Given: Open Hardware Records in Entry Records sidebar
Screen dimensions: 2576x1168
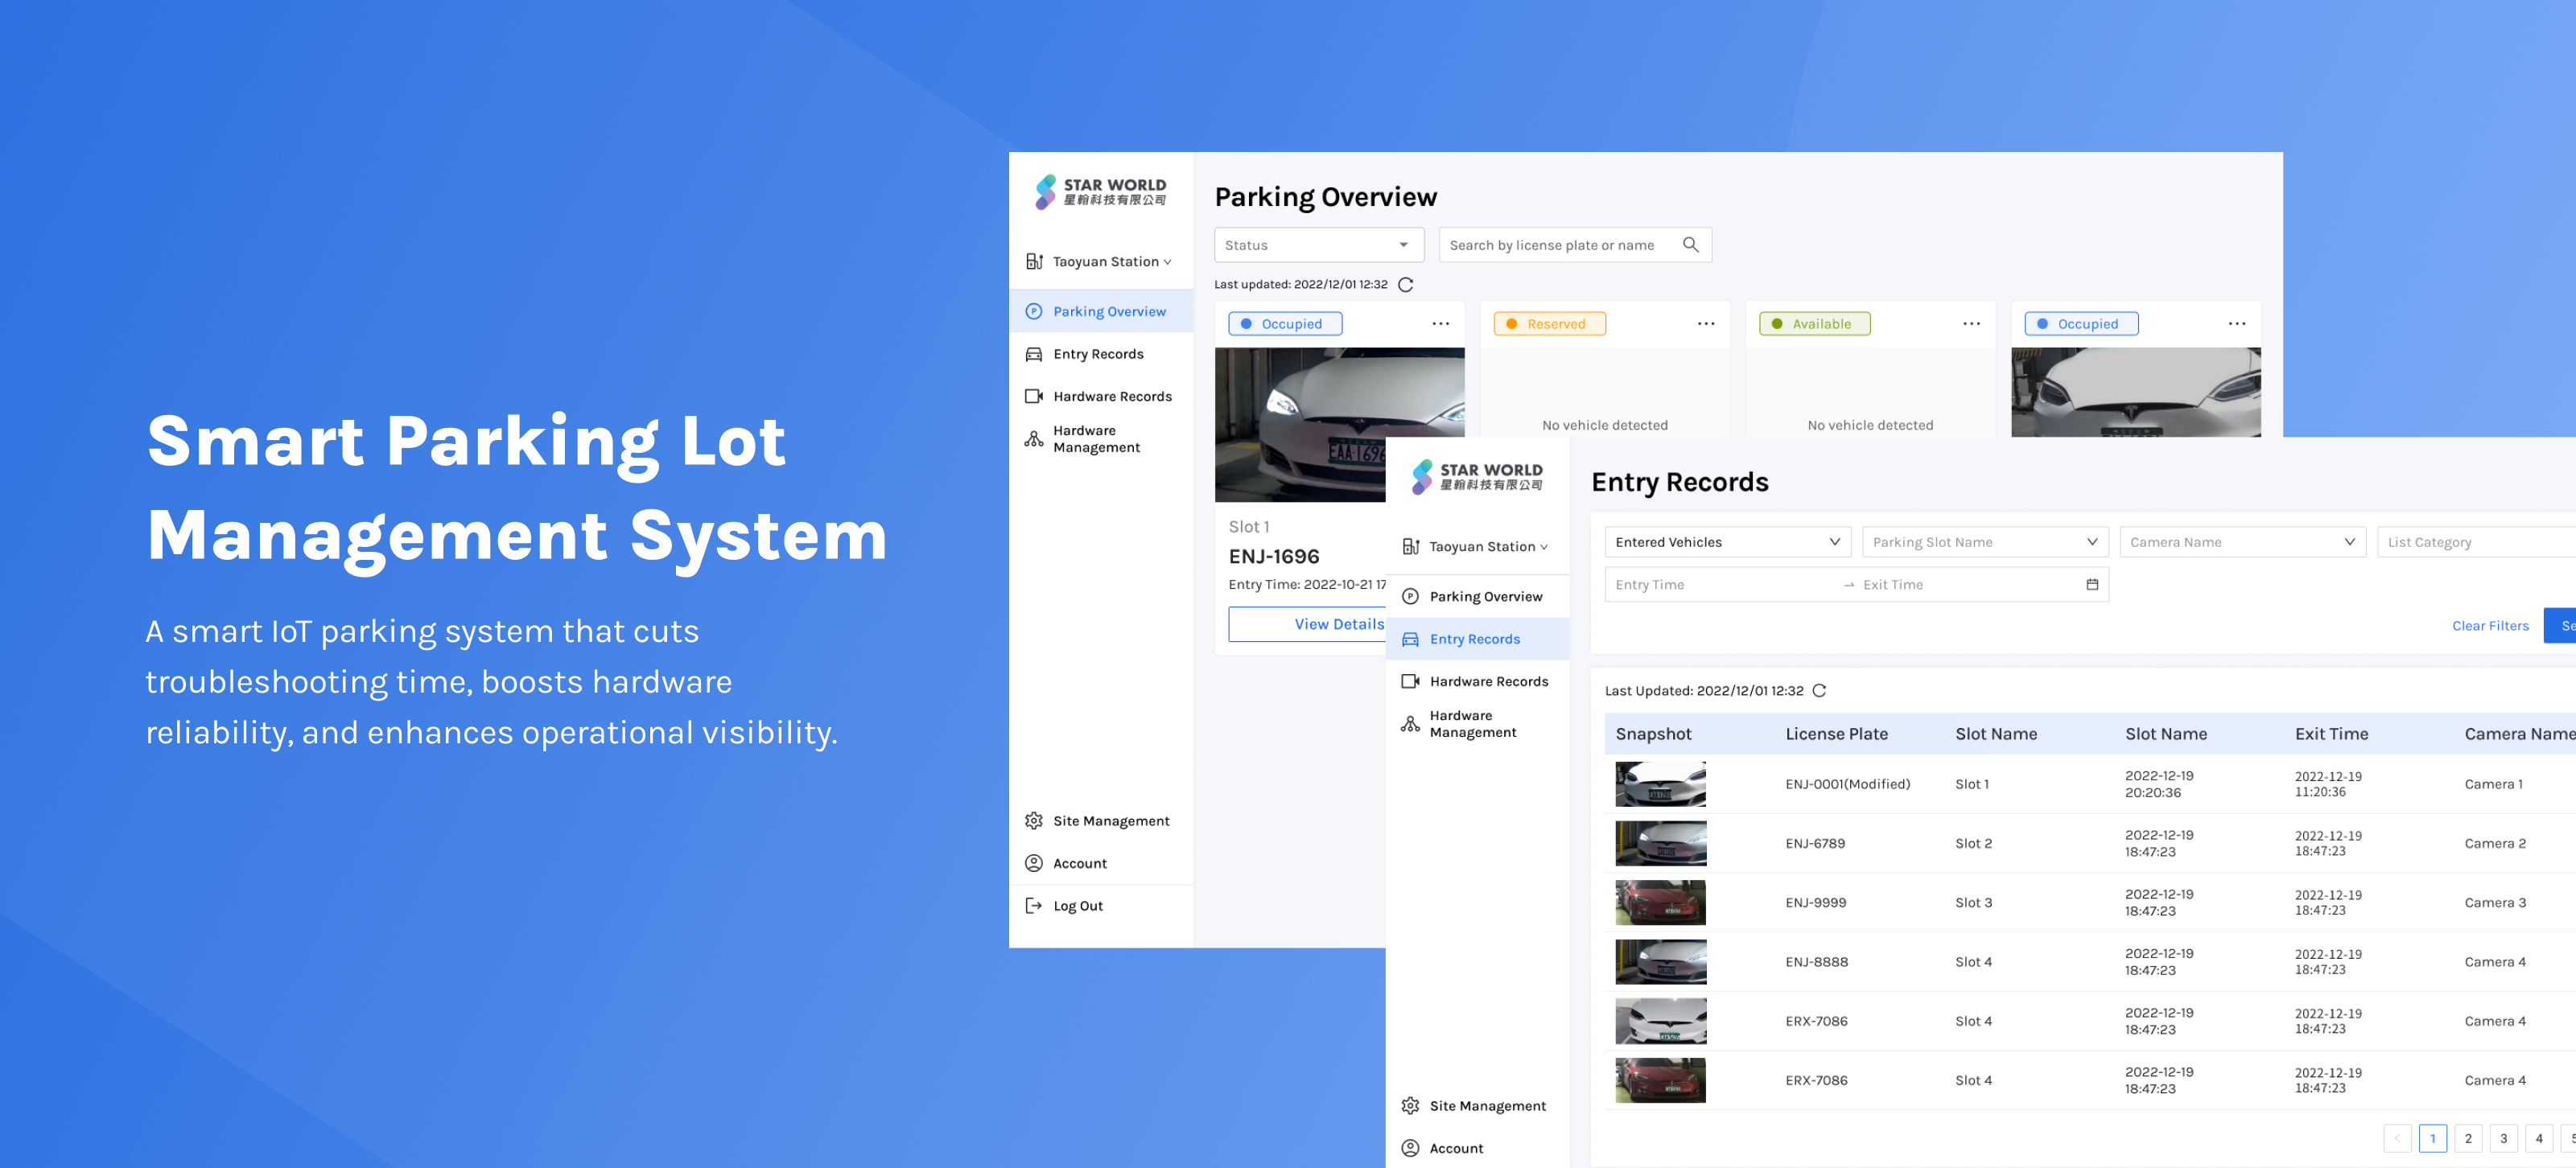Looking at the screenshot, I should 1477,681.
